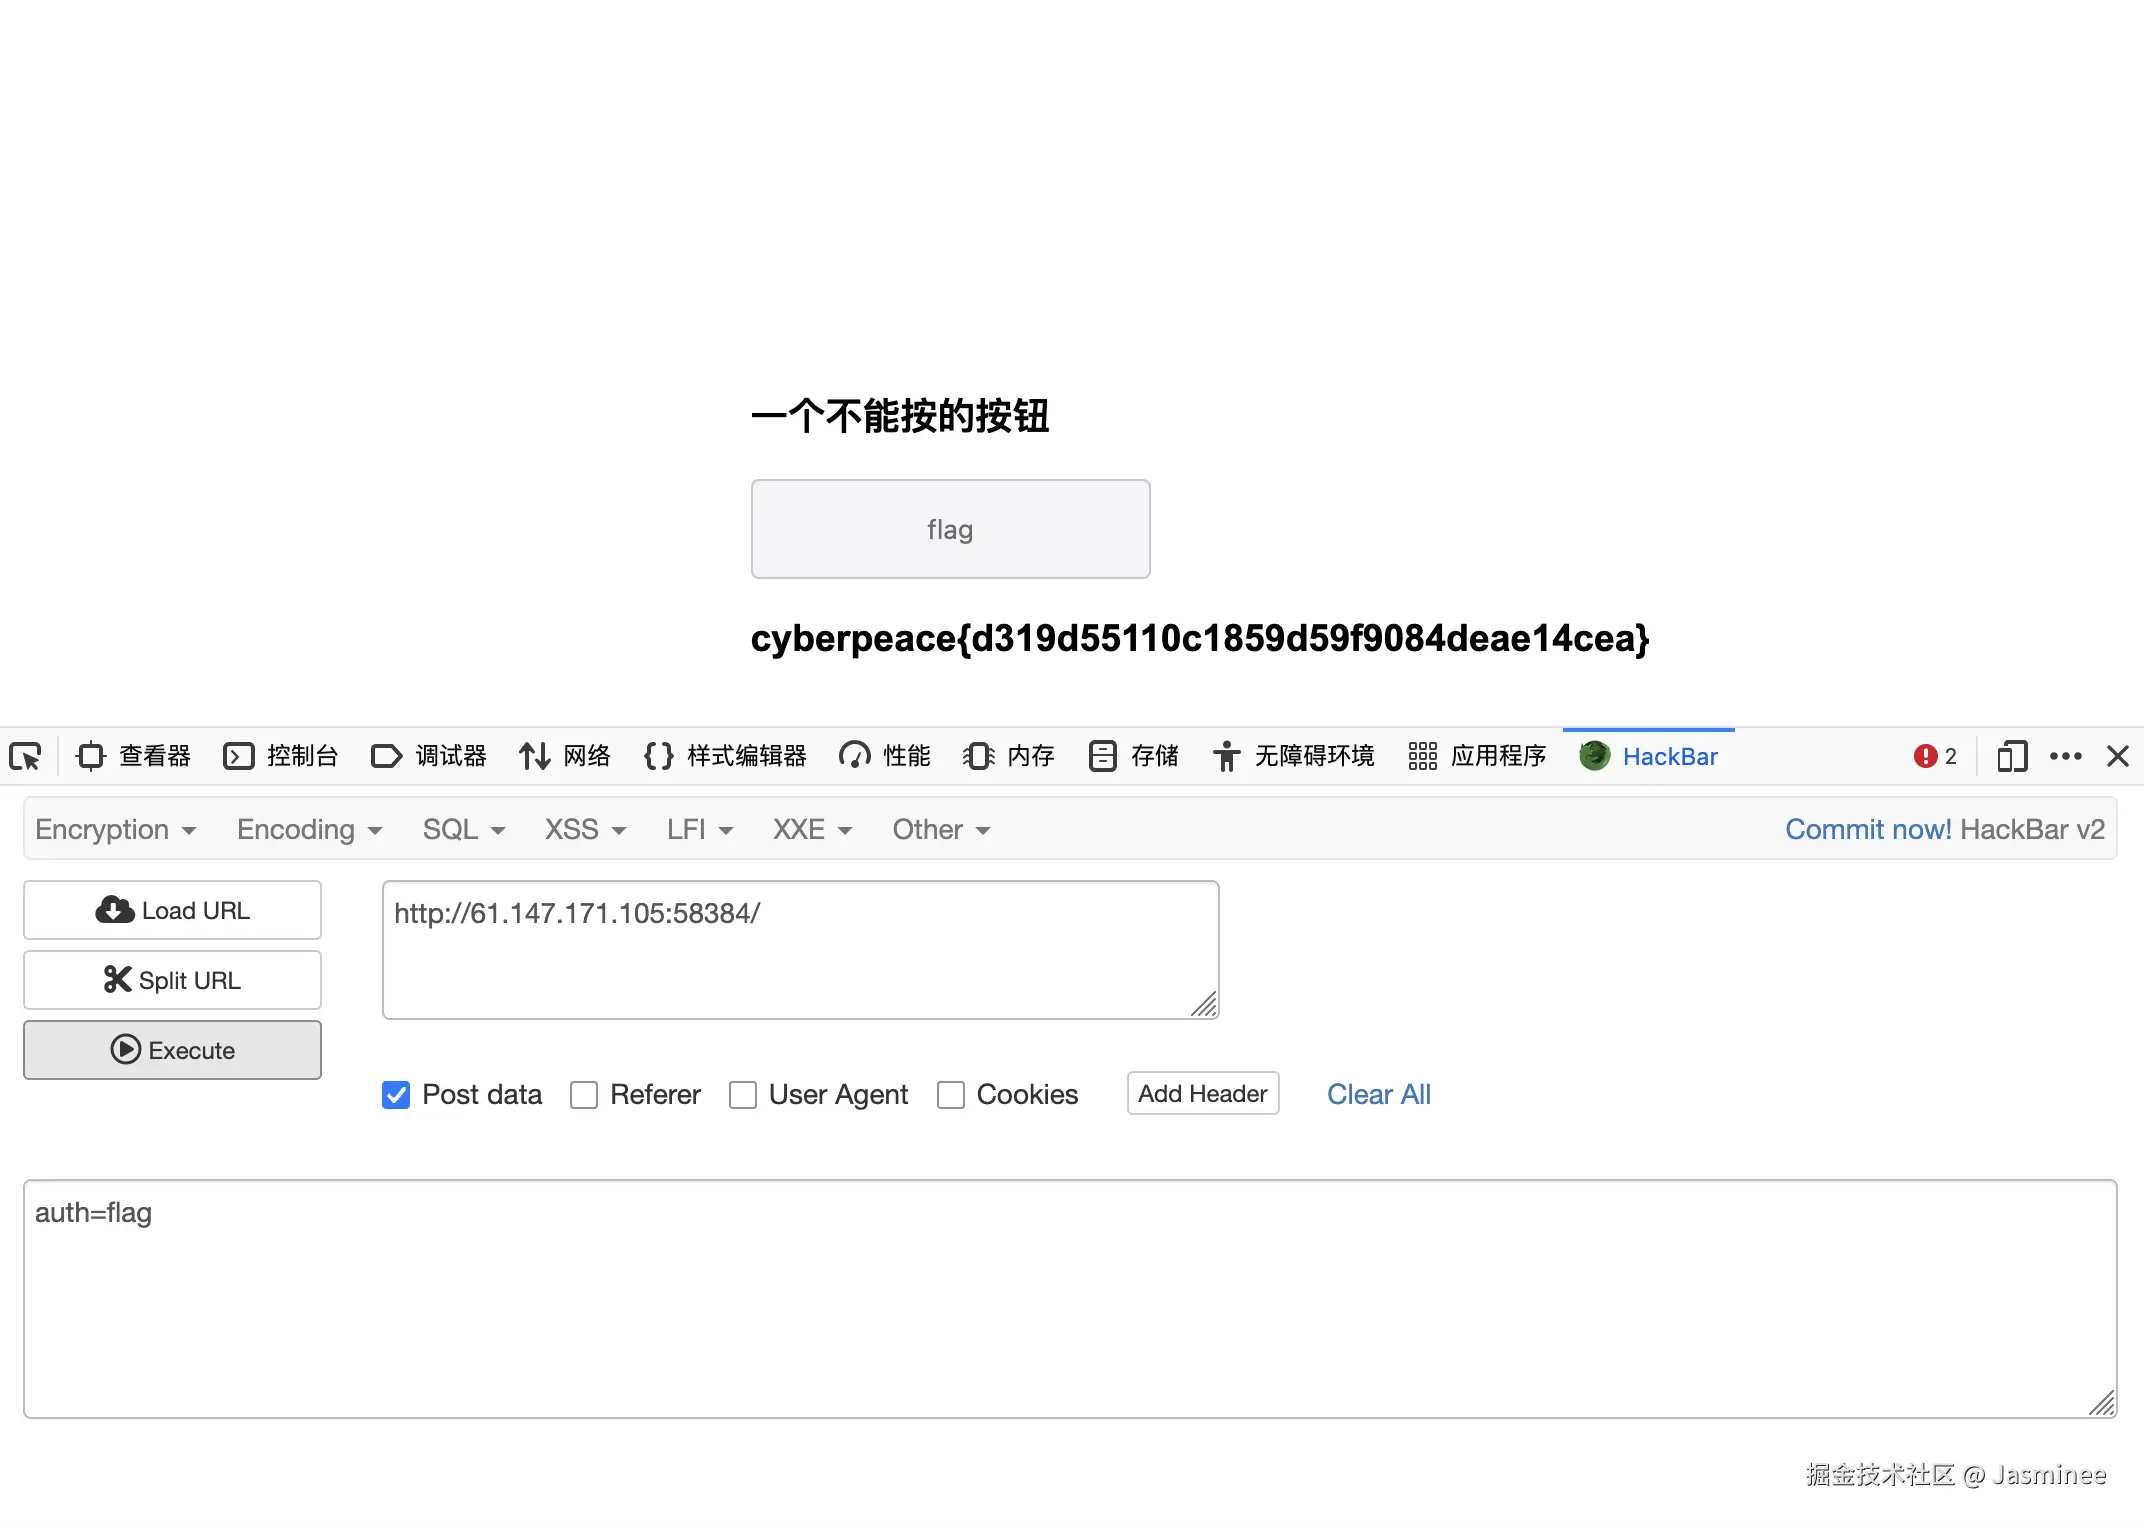Viewport: 2144px width, 1526px height.
Task: Expand the Encryption dropdown menu
Action: coord(115,830)
